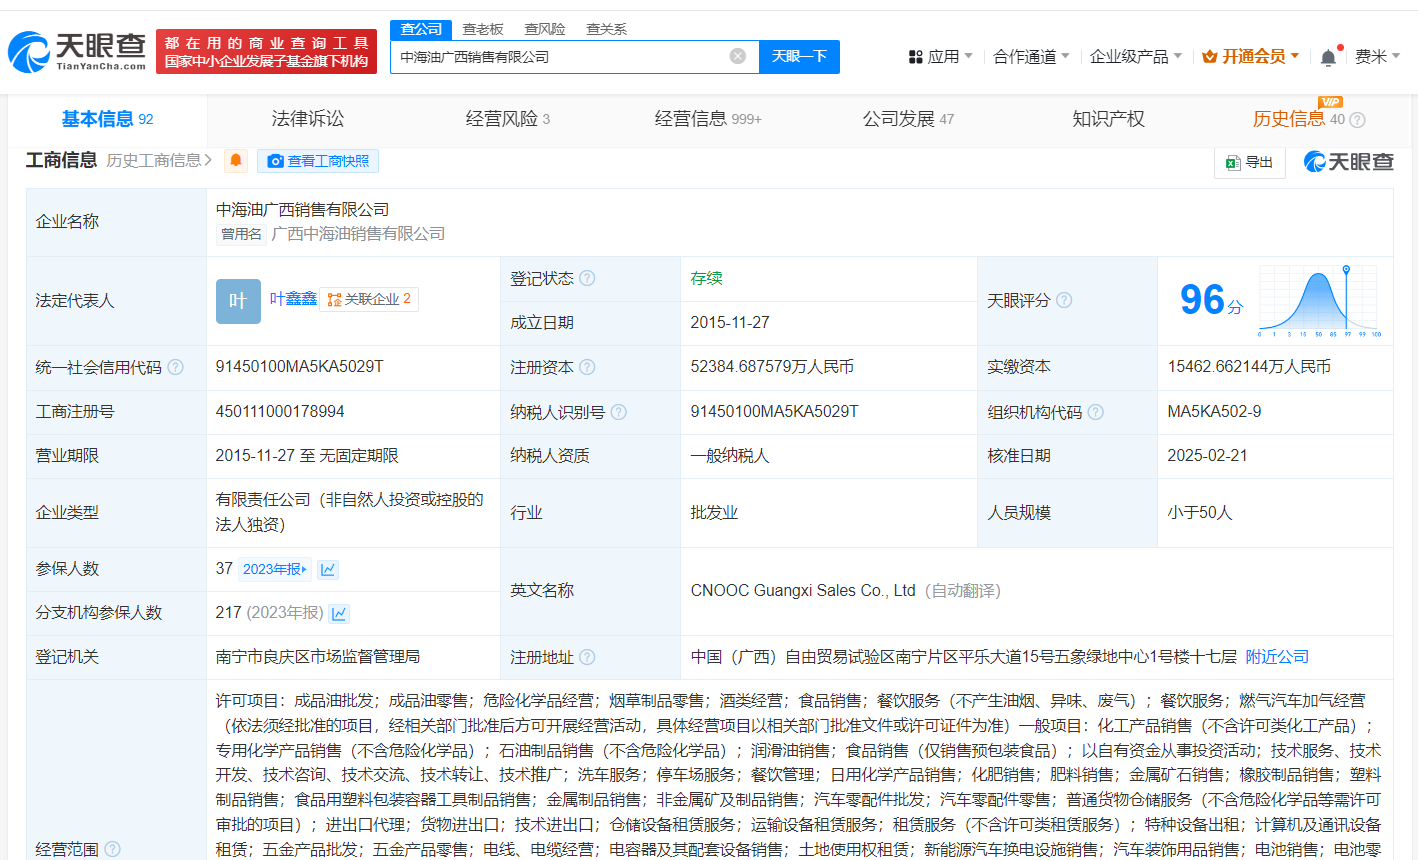Open notifications via the bell icon
The image size is (1418, 860).
click(x=1327, y=57)
